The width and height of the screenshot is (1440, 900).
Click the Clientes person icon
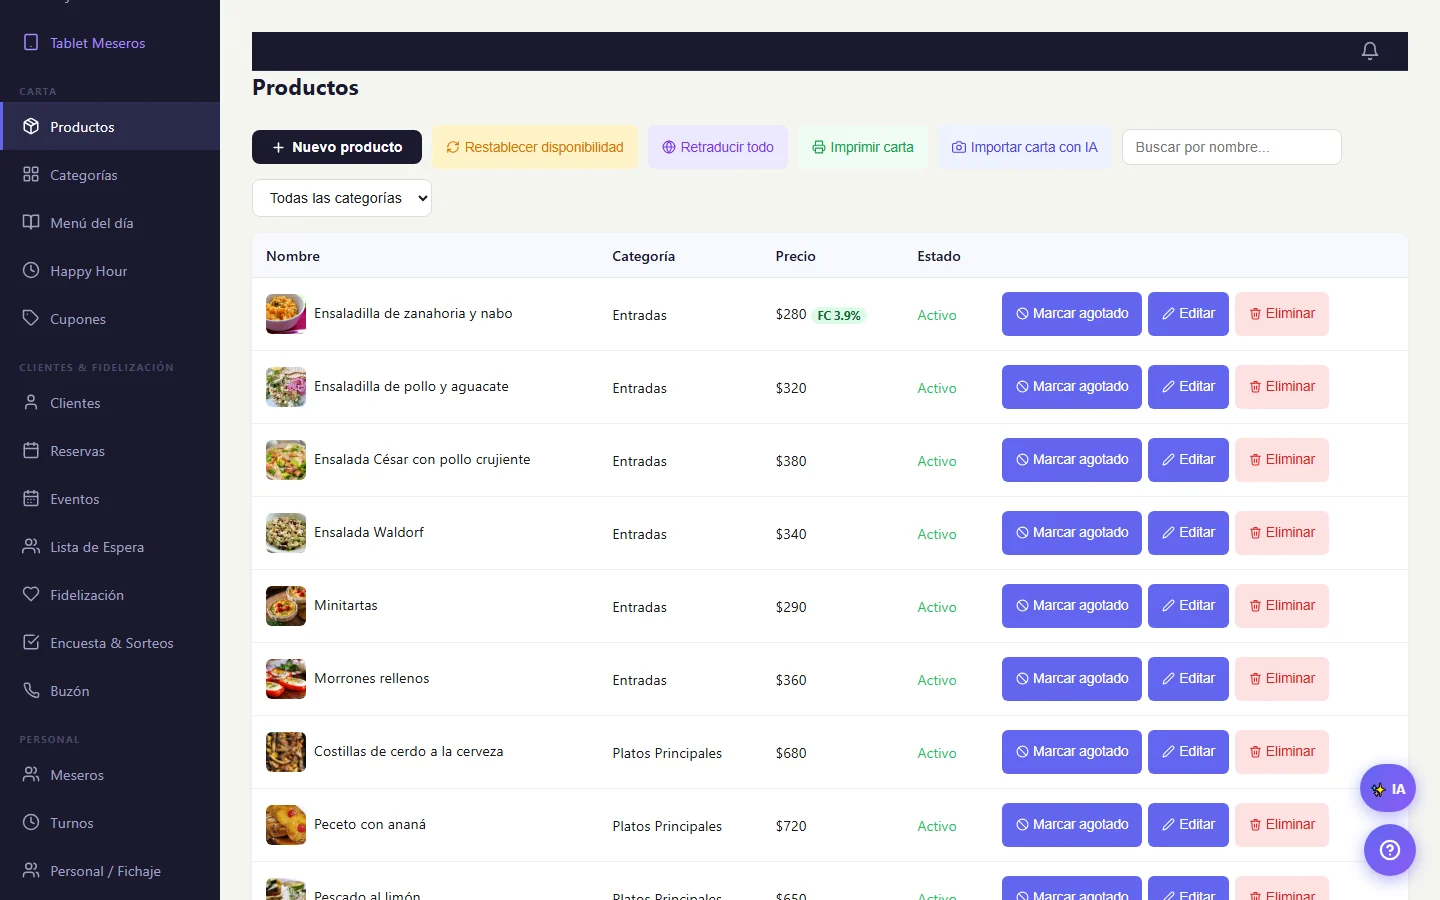[31, 402]
